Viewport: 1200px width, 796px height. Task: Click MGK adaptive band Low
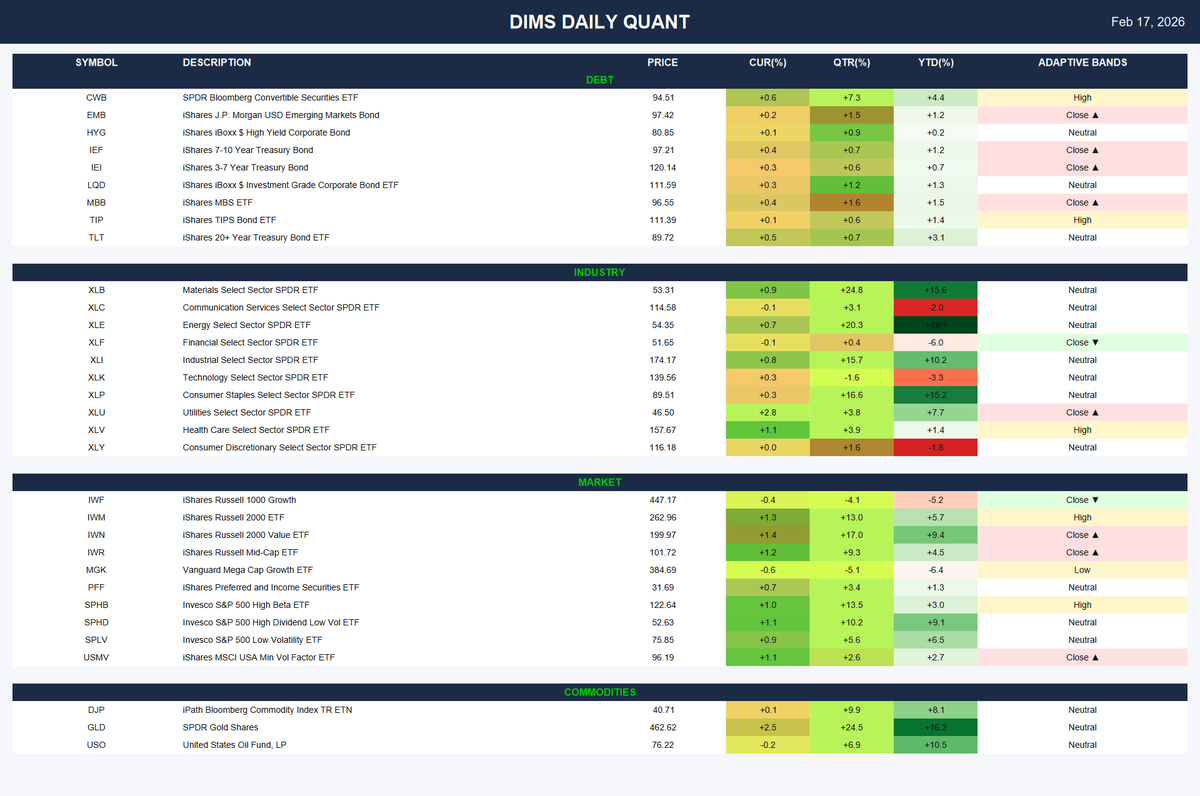click(1082, 570)
